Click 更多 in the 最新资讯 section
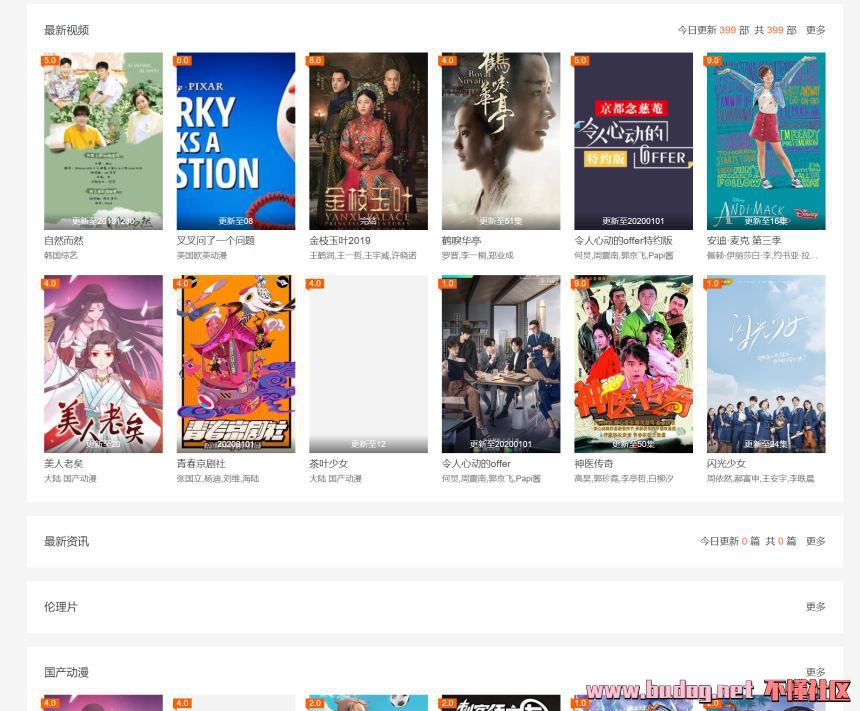Screen dimensions: 860x711 (x=816, y=542)
